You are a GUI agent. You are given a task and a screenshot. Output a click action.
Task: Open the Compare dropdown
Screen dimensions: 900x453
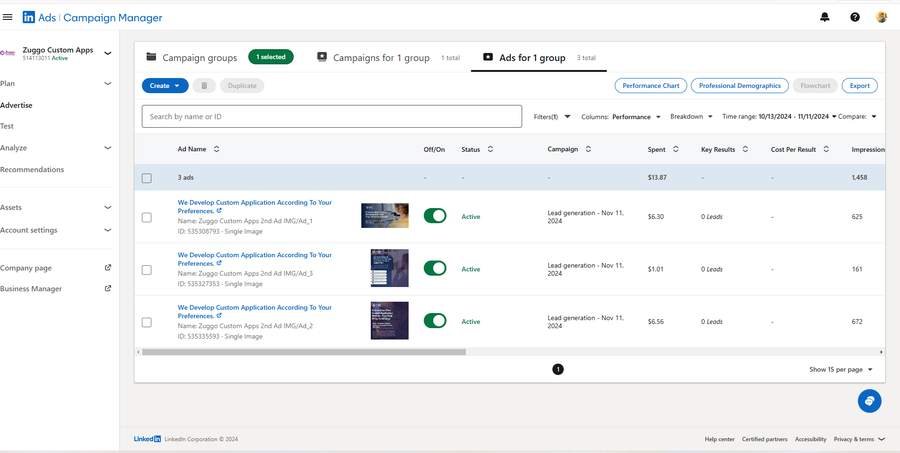click(x=857, y=117)
